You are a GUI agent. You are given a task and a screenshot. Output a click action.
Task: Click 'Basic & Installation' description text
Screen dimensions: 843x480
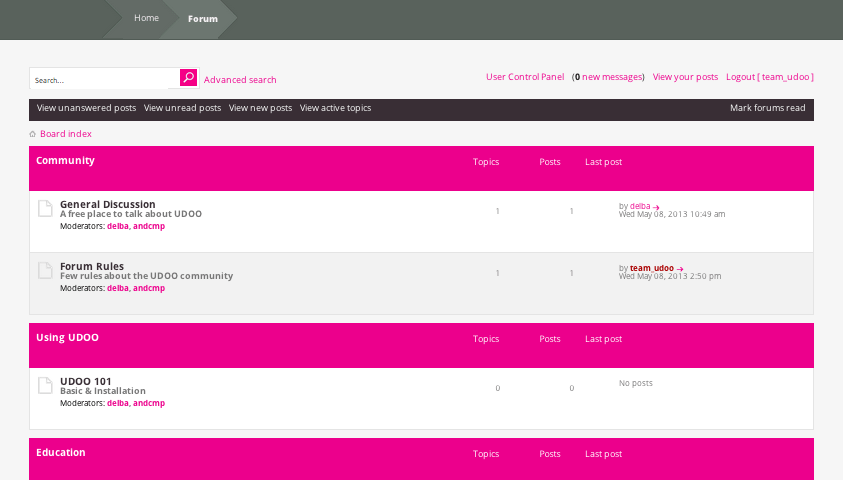(x=103, y=391)
